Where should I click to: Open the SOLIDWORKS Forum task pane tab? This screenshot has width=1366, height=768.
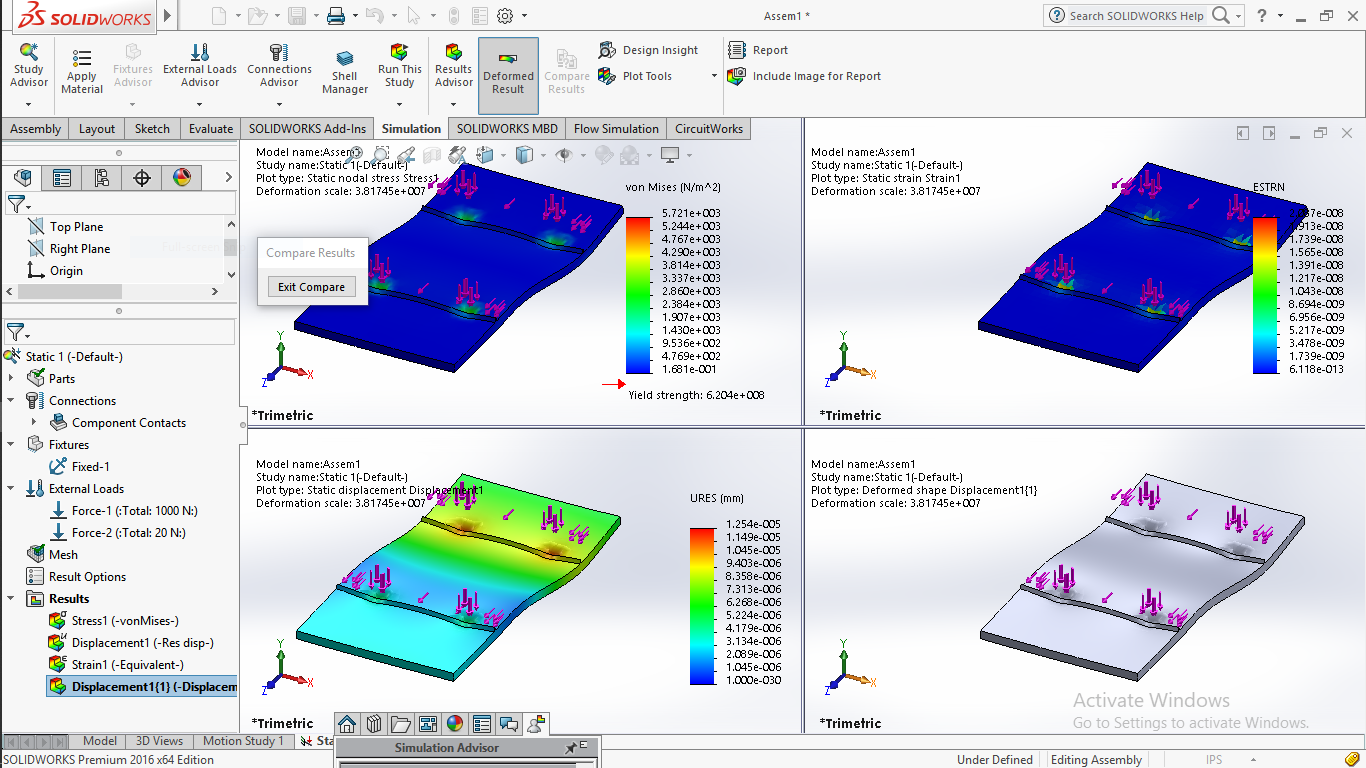pos(509,724)
